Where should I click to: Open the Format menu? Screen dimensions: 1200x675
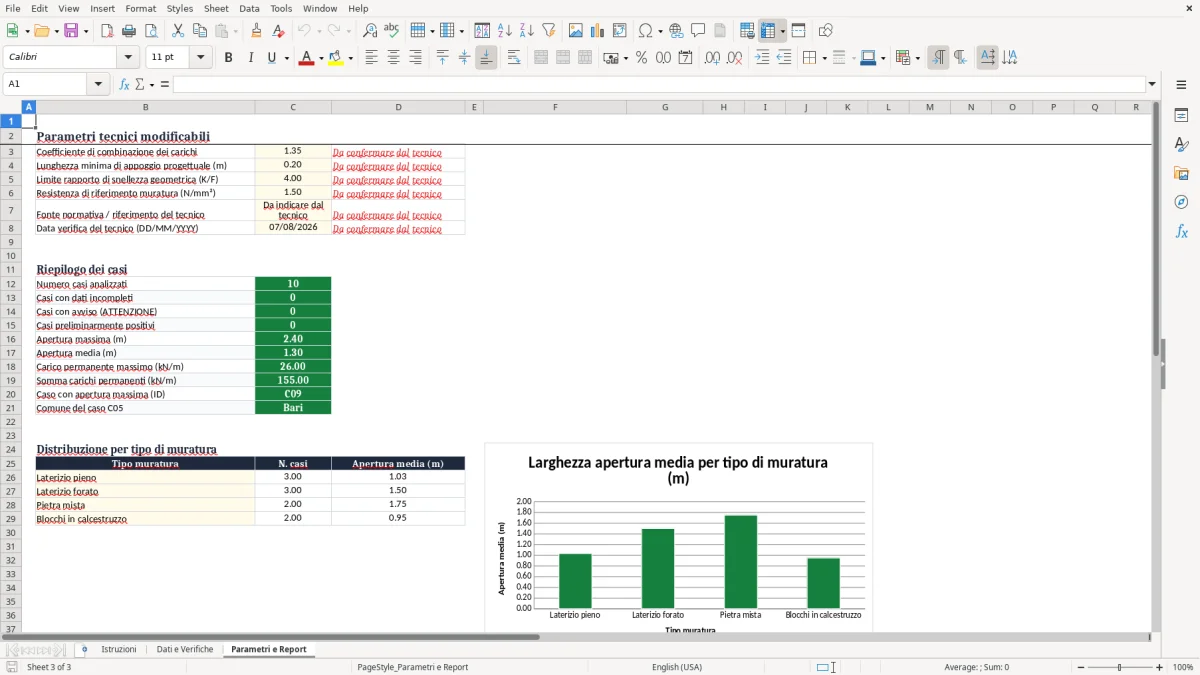pyautogui.click(x=140, y=8)
